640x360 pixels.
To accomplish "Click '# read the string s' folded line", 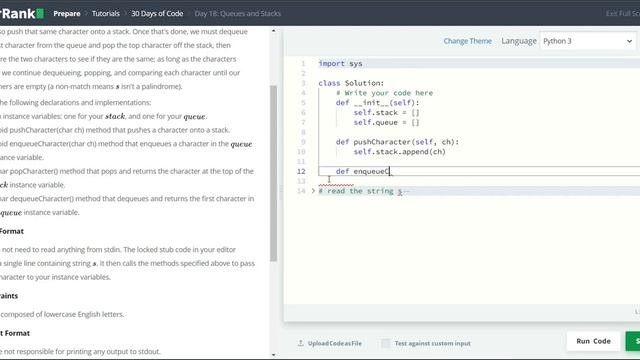I will pos(360,191).
